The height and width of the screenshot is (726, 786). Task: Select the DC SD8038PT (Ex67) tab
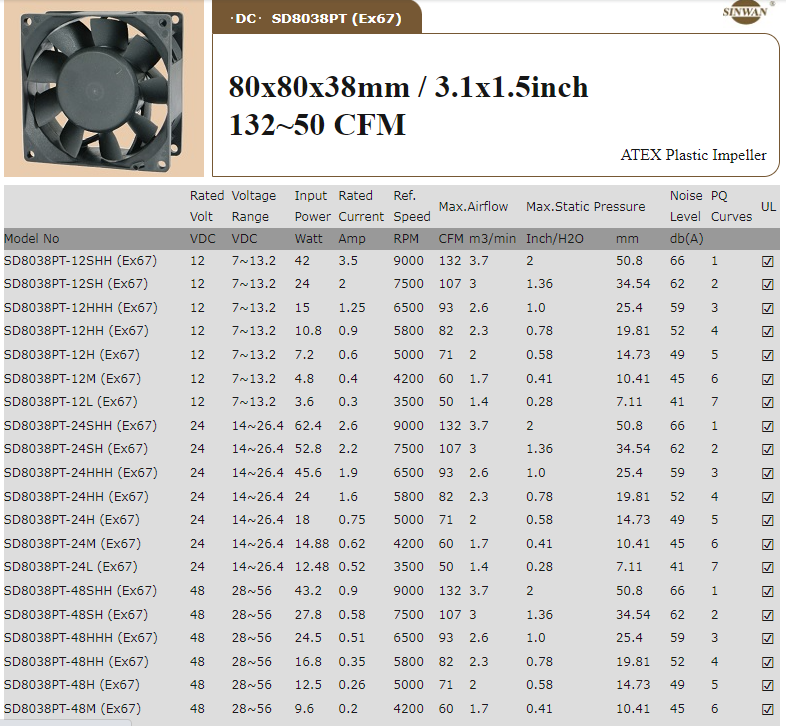317,18
